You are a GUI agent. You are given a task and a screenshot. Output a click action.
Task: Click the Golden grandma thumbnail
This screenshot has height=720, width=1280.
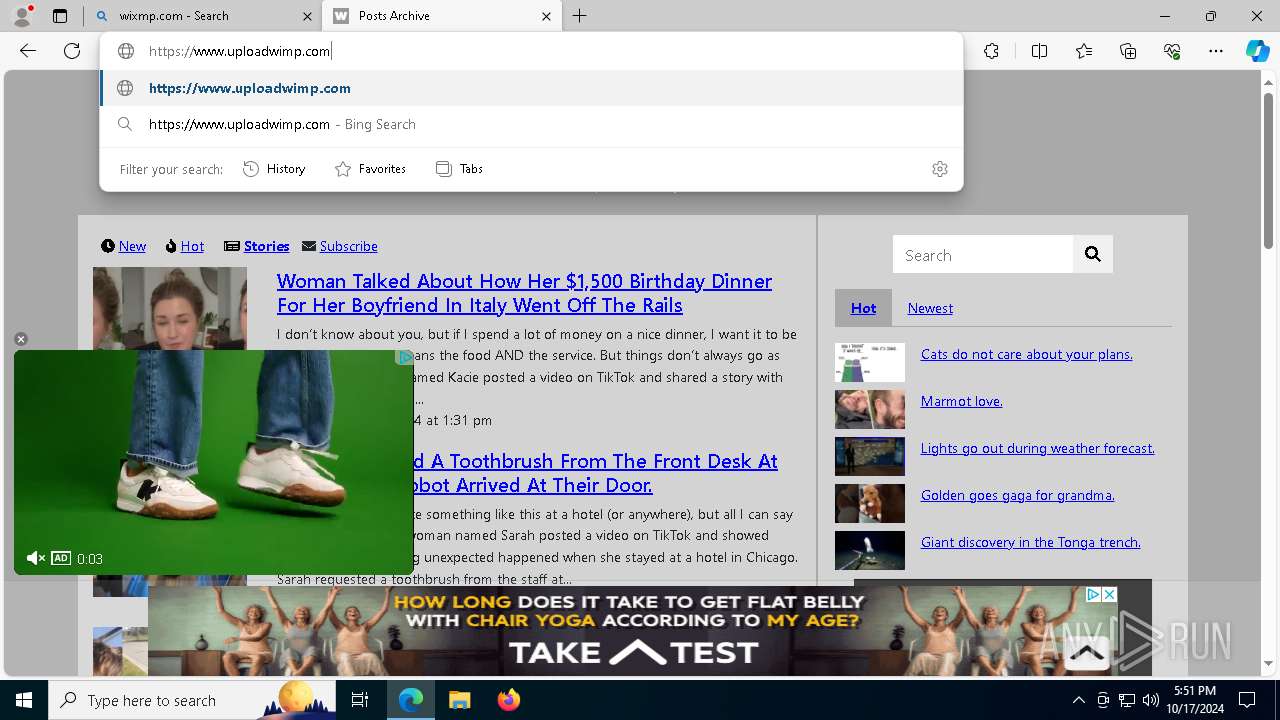[870, 504]
